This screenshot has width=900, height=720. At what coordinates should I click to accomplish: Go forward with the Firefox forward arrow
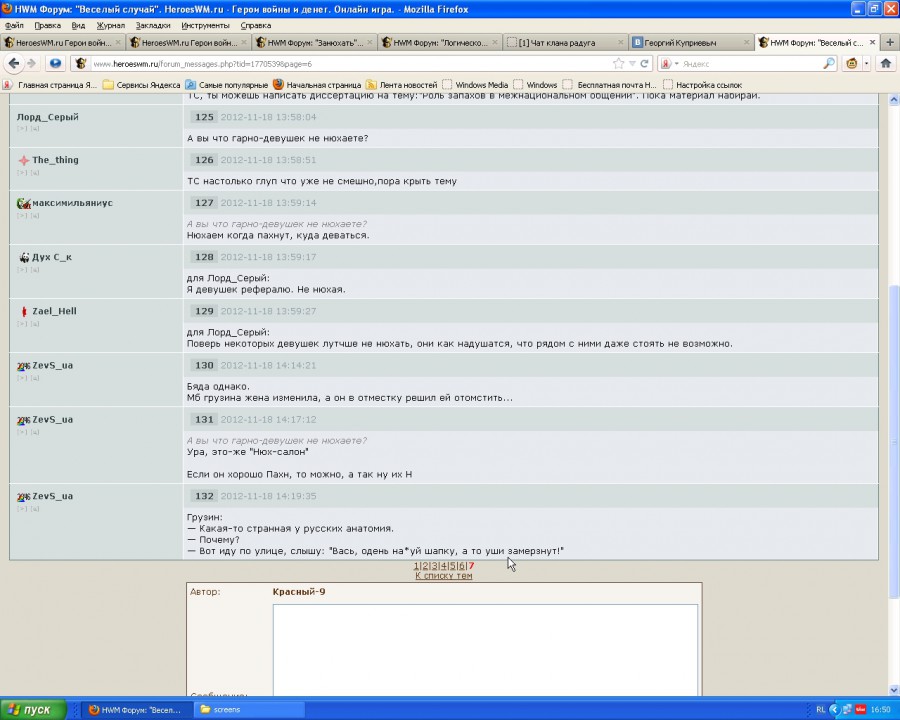(x=31, y=63)
